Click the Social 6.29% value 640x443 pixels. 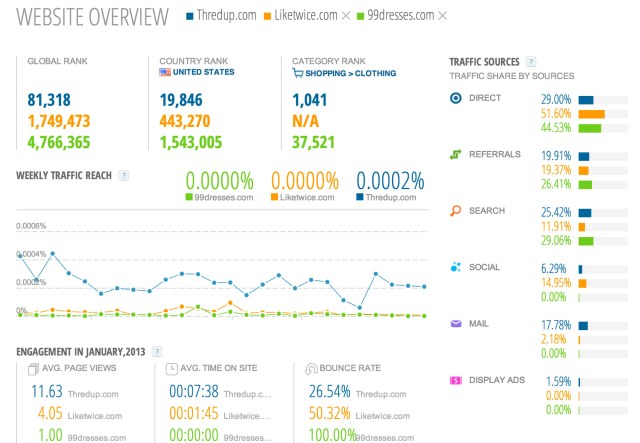point(554,269)
